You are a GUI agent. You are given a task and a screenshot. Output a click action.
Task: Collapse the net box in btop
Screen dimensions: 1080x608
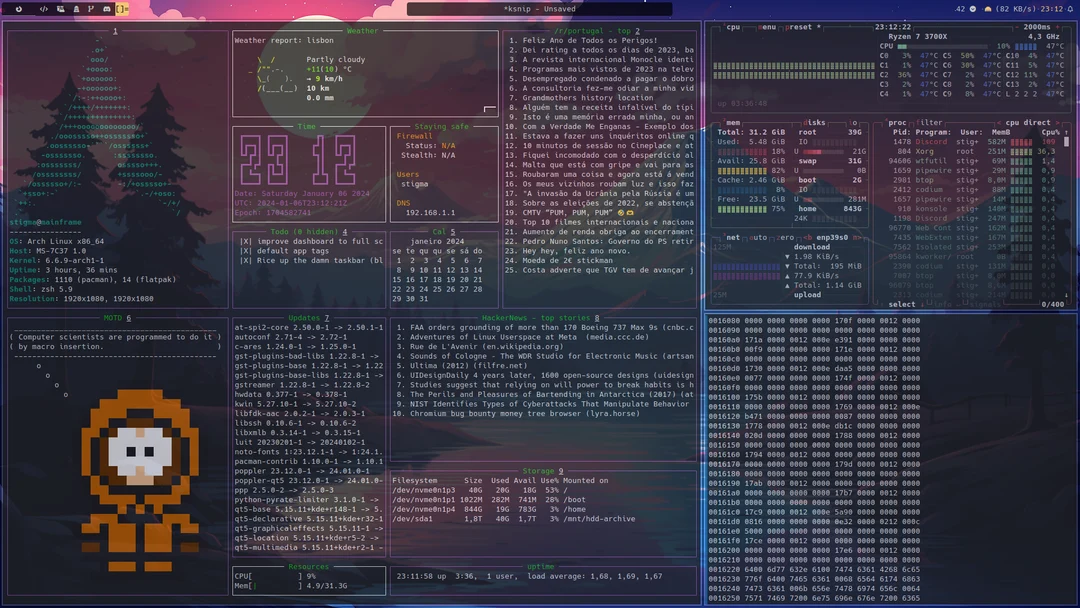pos(718,237)
